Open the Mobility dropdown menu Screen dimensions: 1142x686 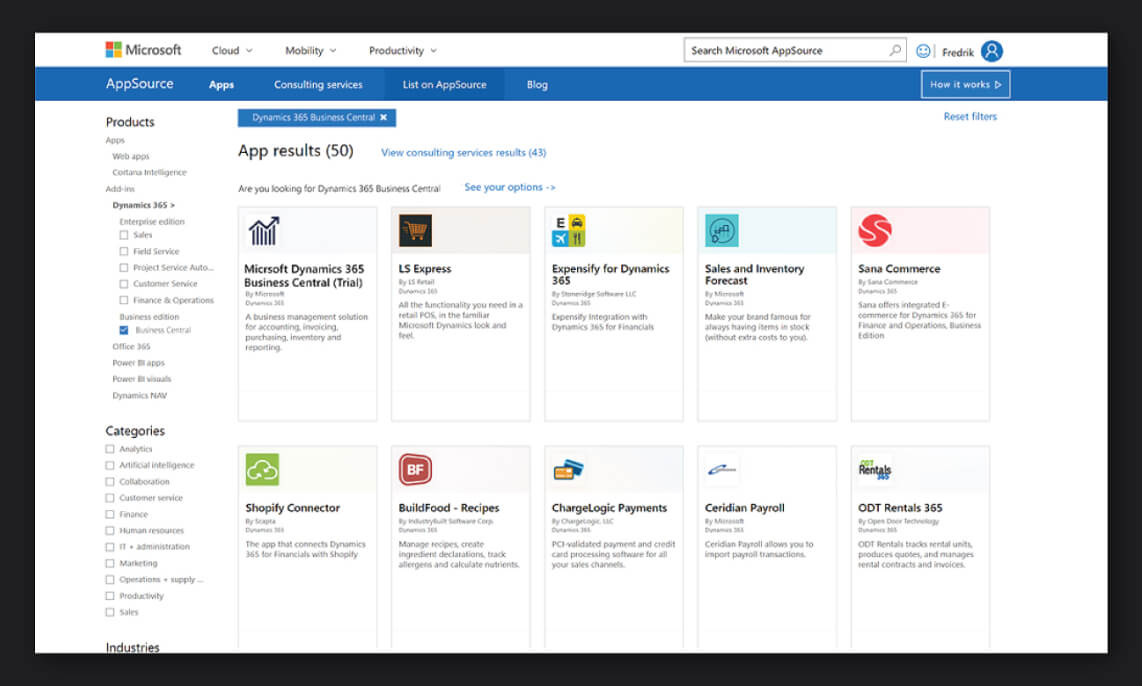(310, 51)
